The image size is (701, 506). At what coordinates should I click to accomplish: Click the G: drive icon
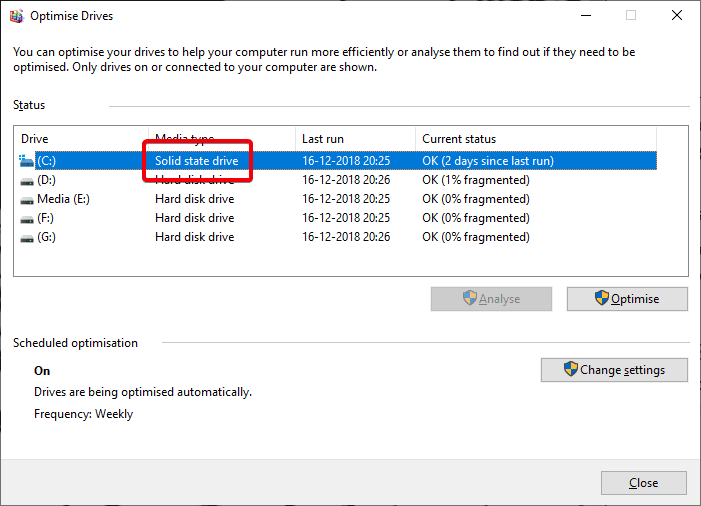(x=27, y=238)
